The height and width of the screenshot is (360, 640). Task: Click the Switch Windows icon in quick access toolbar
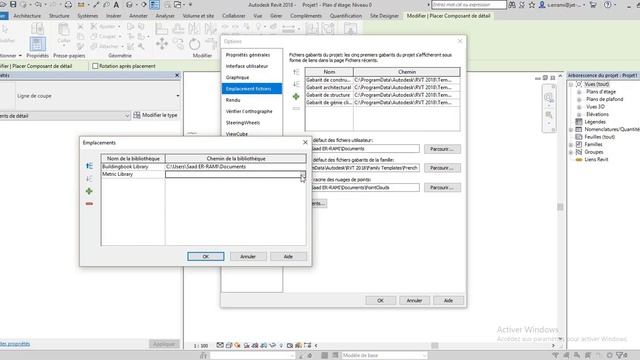pyautogui.click(x=178, y=5)
